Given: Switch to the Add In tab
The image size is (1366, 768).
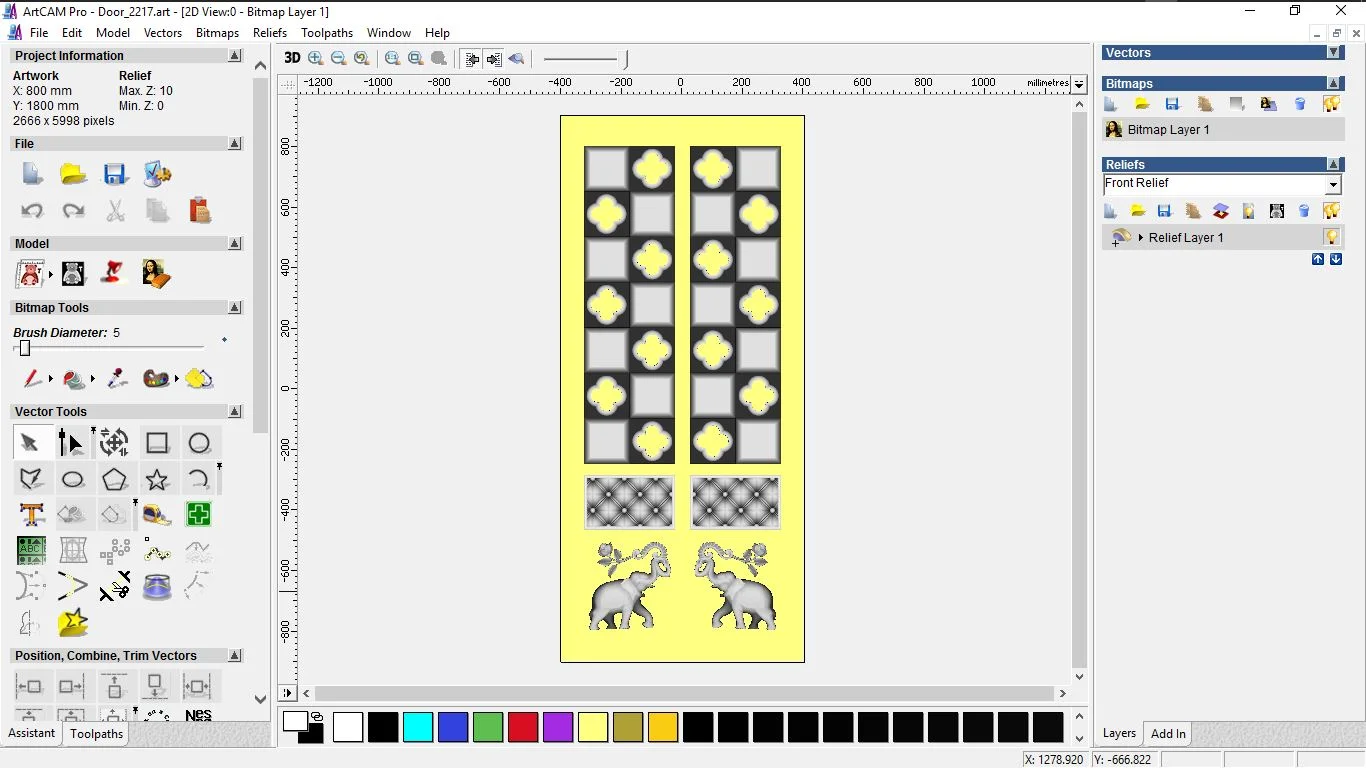Looking at the screenshot, I should 1168,734.
